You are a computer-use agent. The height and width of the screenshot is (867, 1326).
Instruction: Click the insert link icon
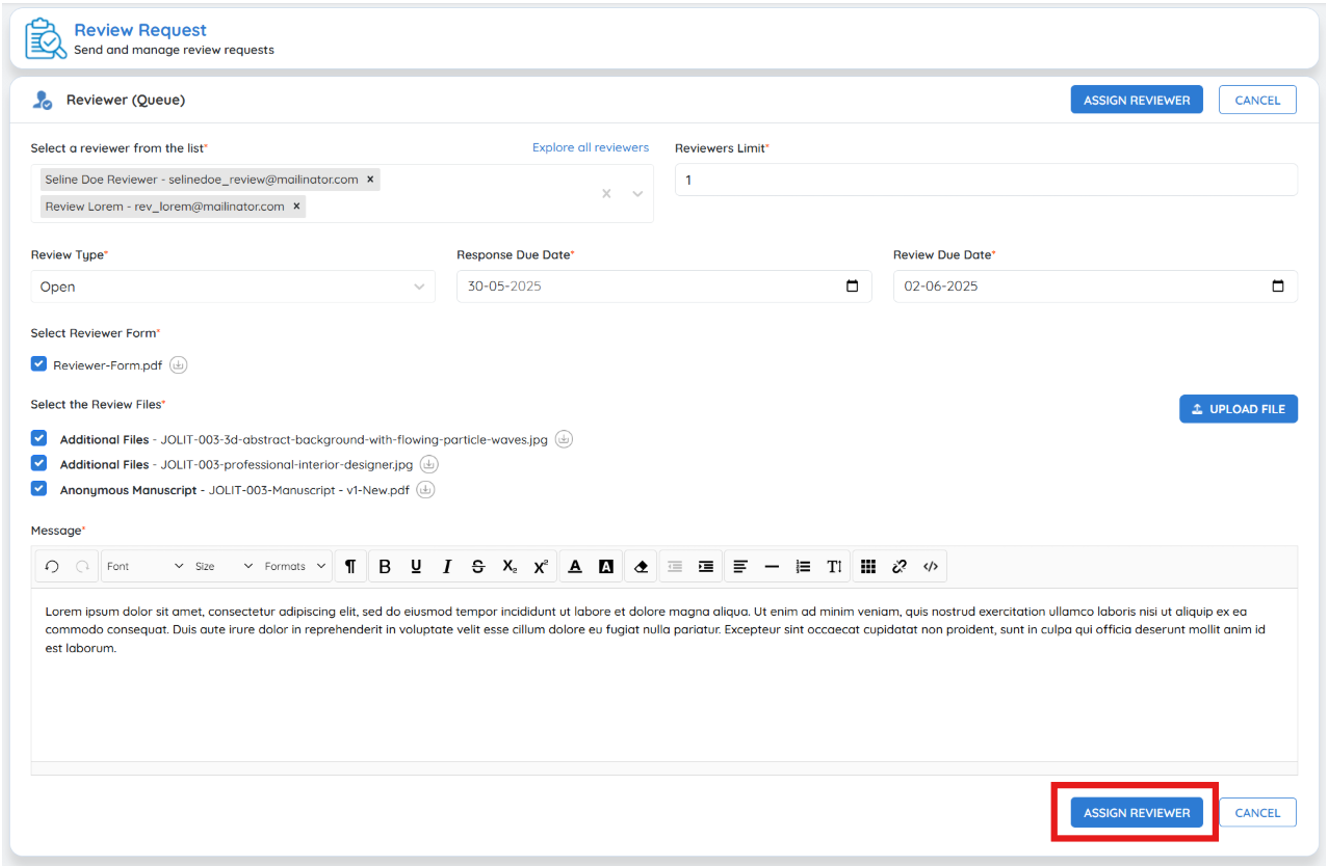[899, 566]
